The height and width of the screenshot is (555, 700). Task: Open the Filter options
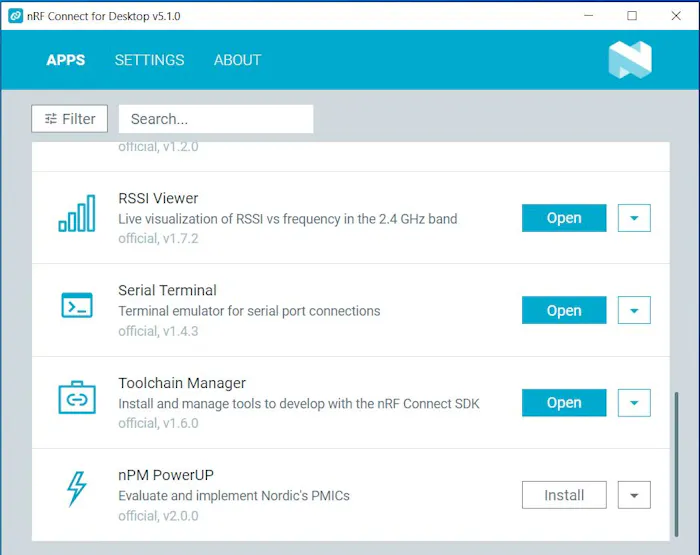click(70, 119)
